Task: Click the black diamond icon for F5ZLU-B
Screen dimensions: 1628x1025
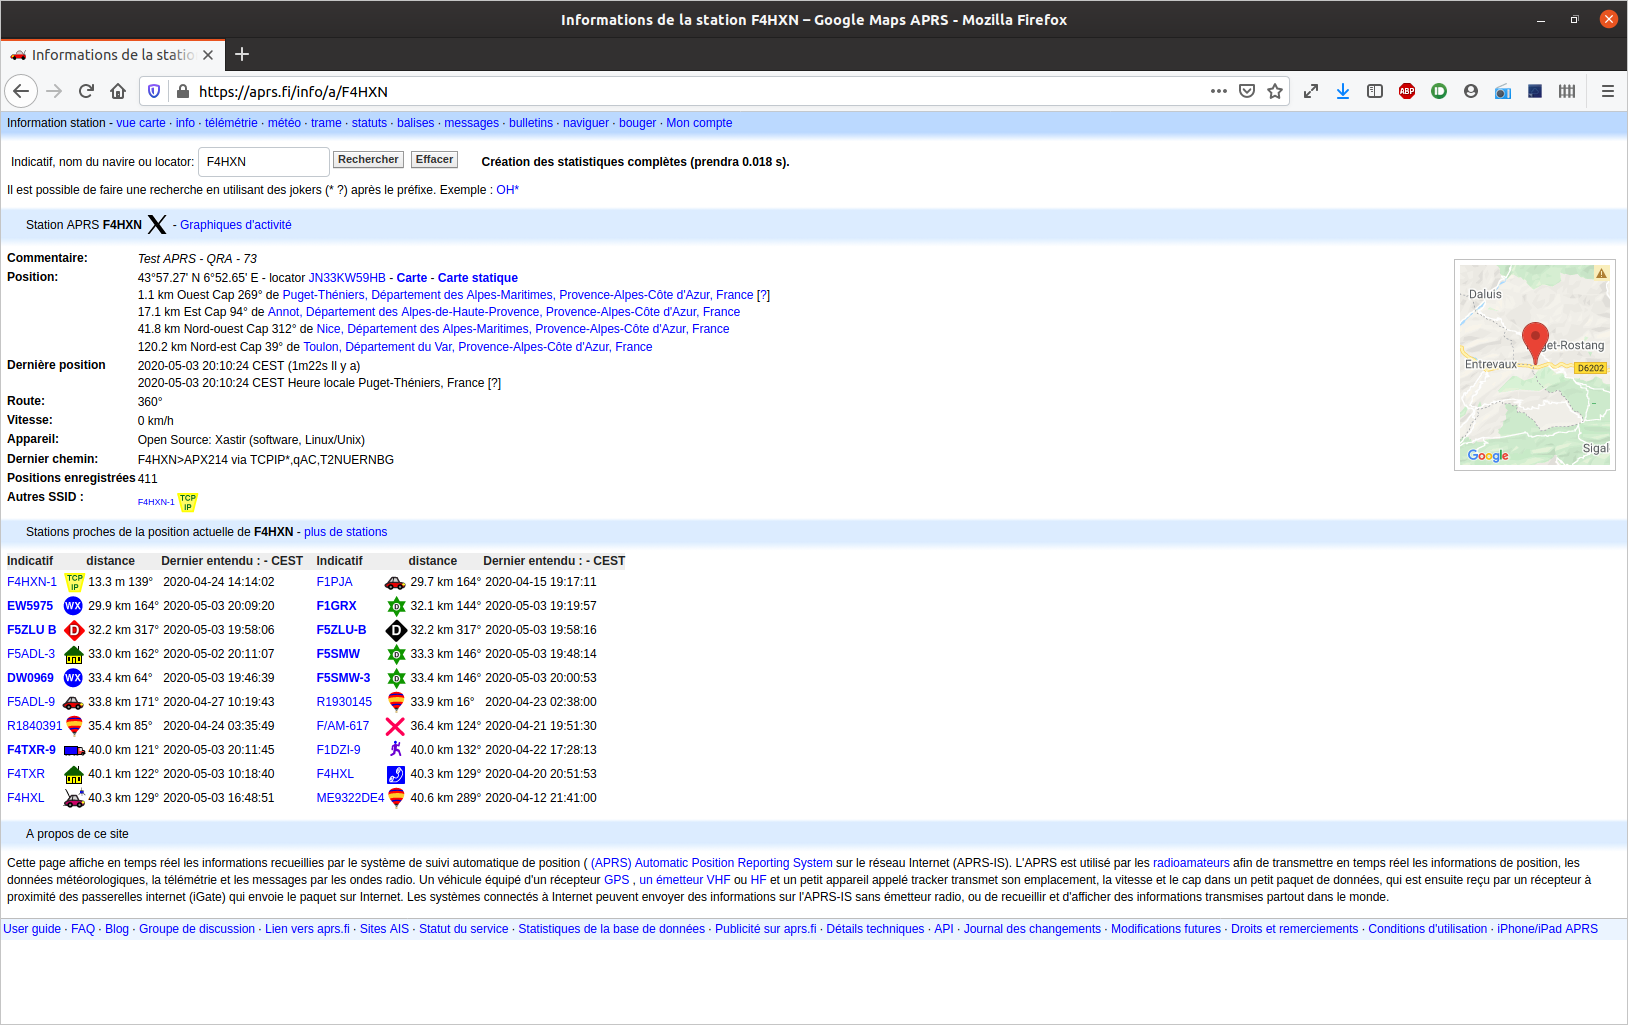Action: coord(396,630)
